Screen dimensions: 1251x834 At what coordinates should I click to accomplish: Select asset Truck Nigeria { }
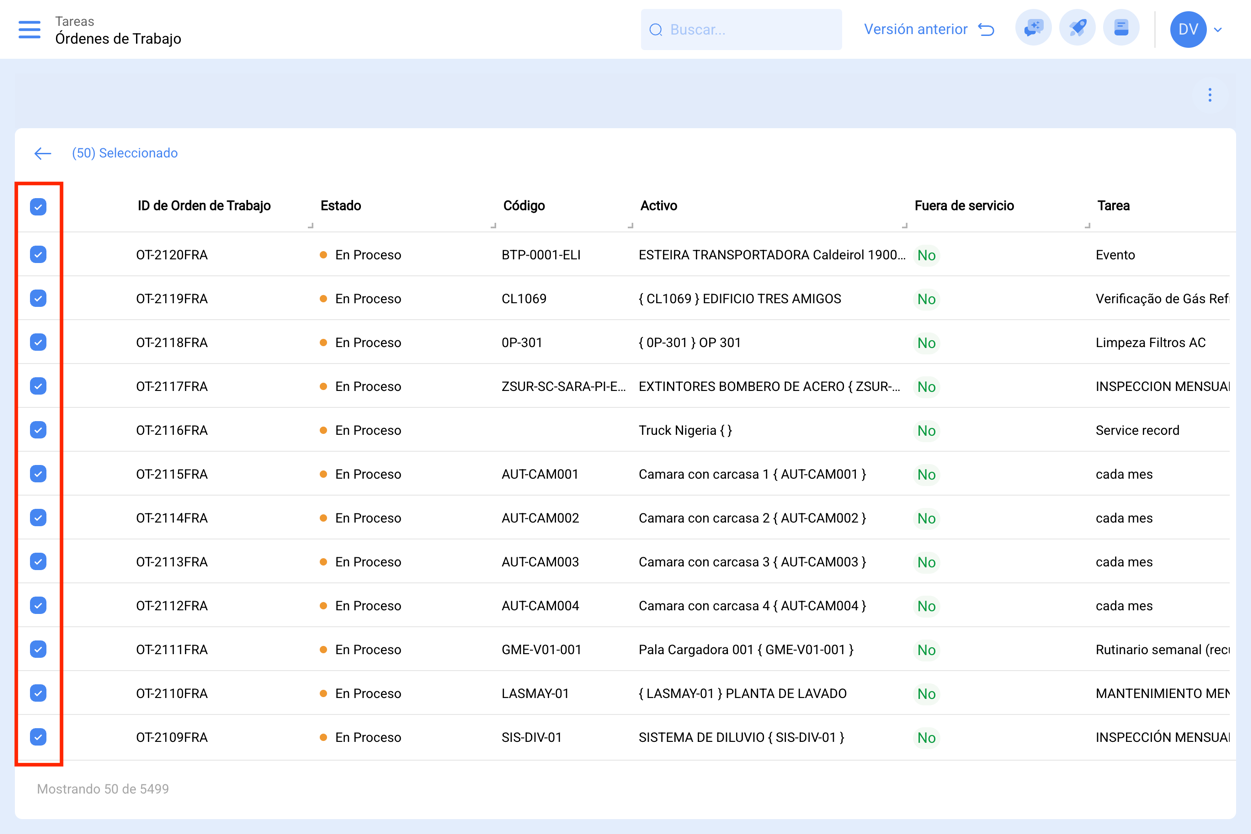click(685, 431)
